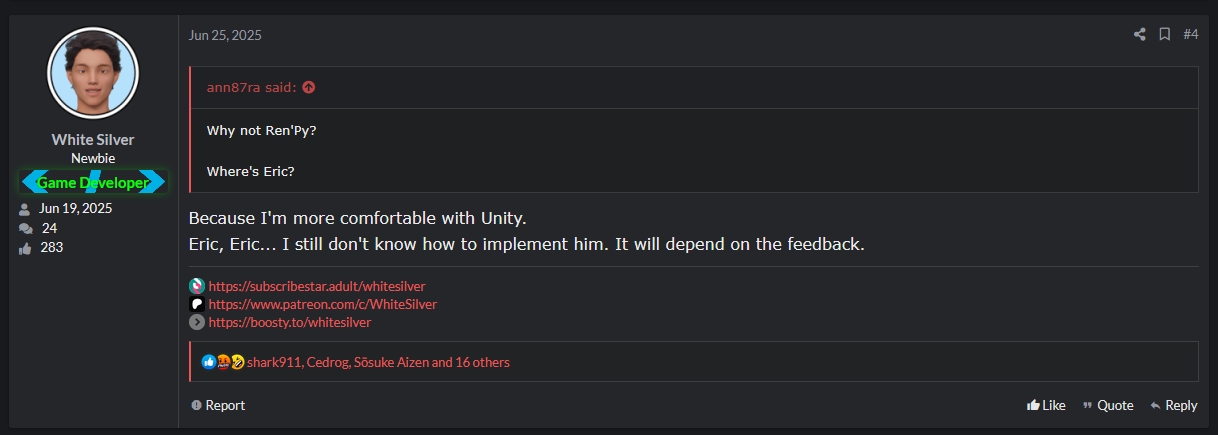Viewport: 1218px width, 435px height.
Task: Open the SubscribeStar whitesilver link
Action: click(x=317, y=286)
